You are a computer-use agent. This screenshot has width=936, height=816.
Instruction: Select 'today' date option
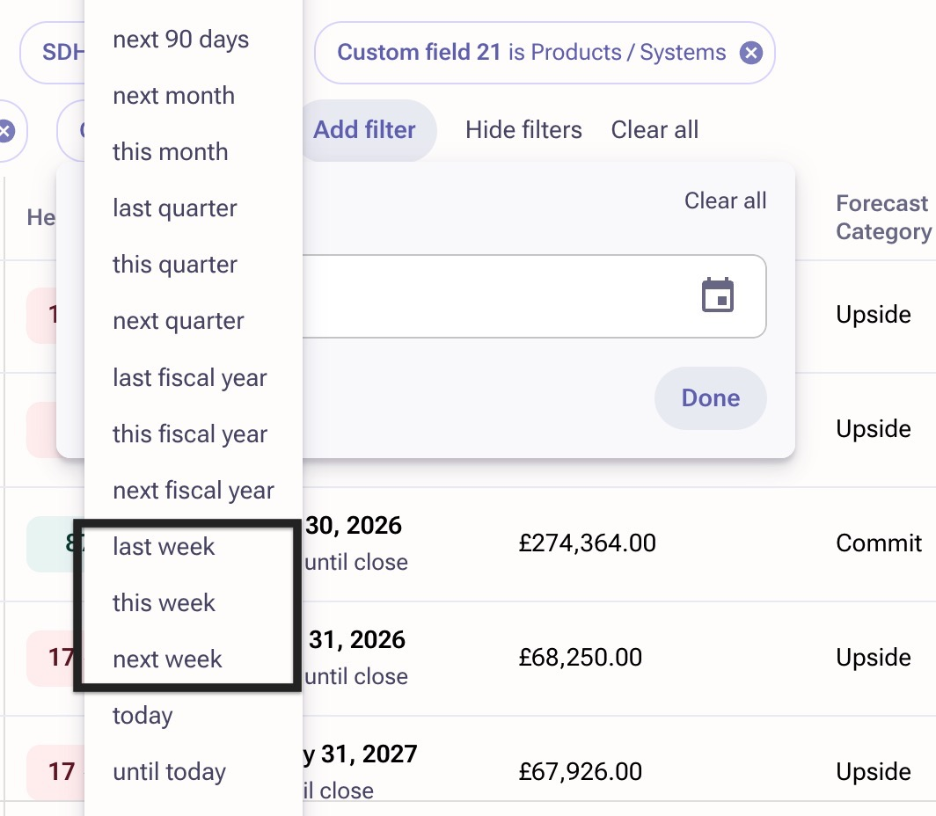pyautogui.click(x=143, y=716)
